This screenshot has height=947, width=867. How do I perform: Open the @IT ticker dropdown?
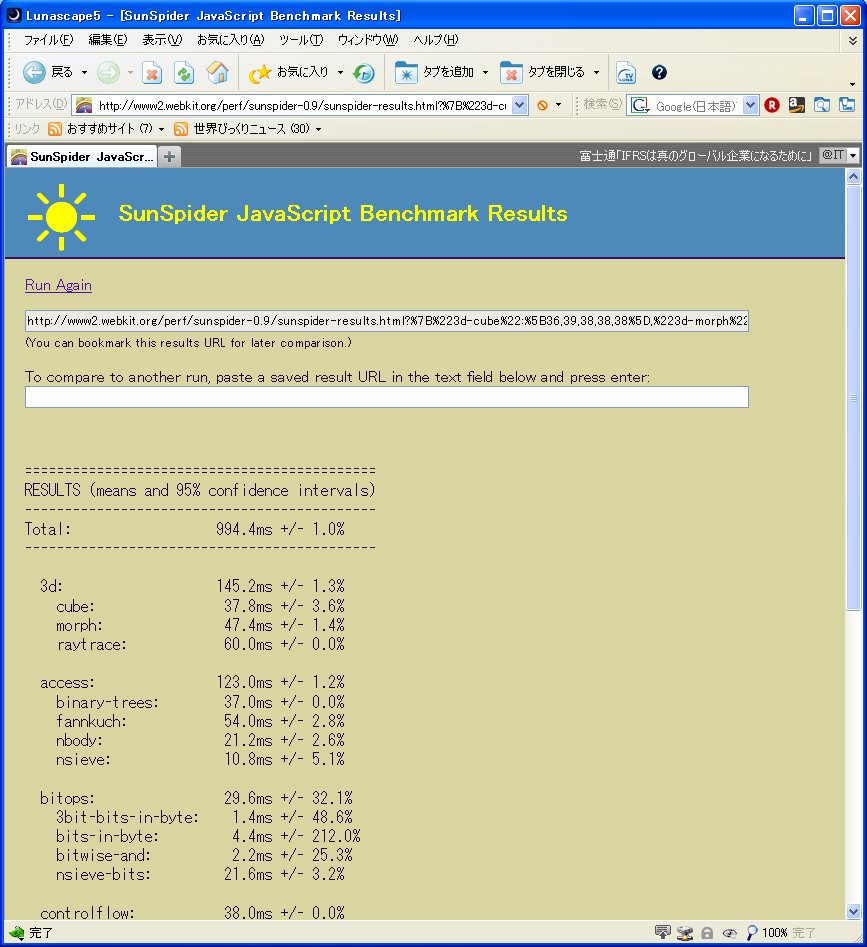853,155
